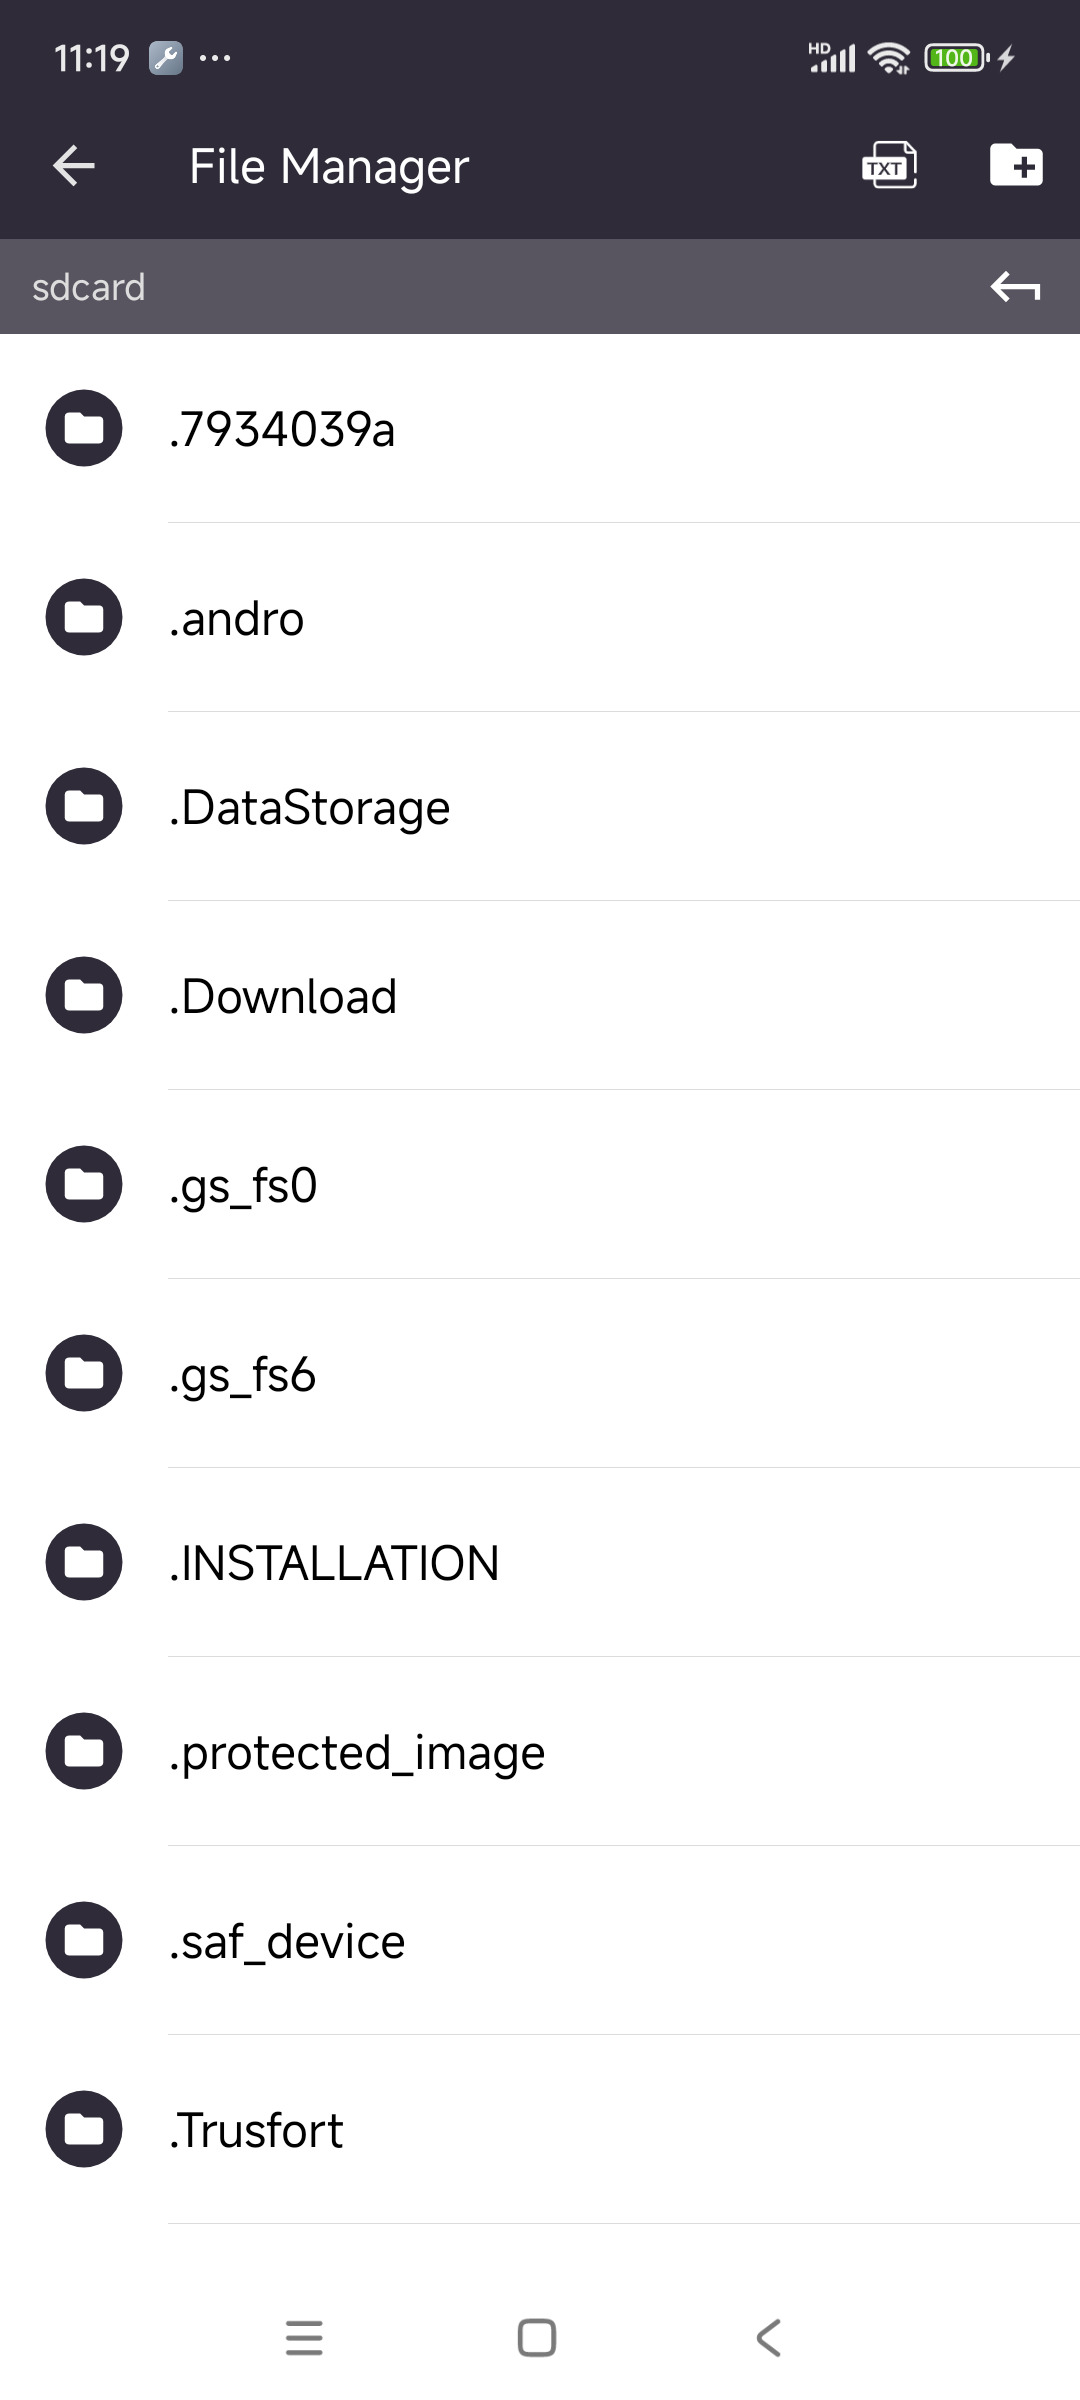Open the .Download folder
This screenshot has height=2400, width=1080.
coord(284,996)
